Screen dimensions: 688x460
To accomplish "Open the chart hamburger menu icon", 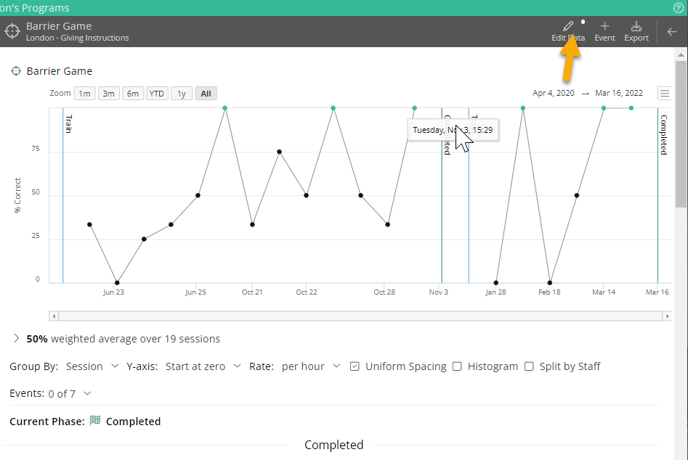I will [x=664, y=94].
